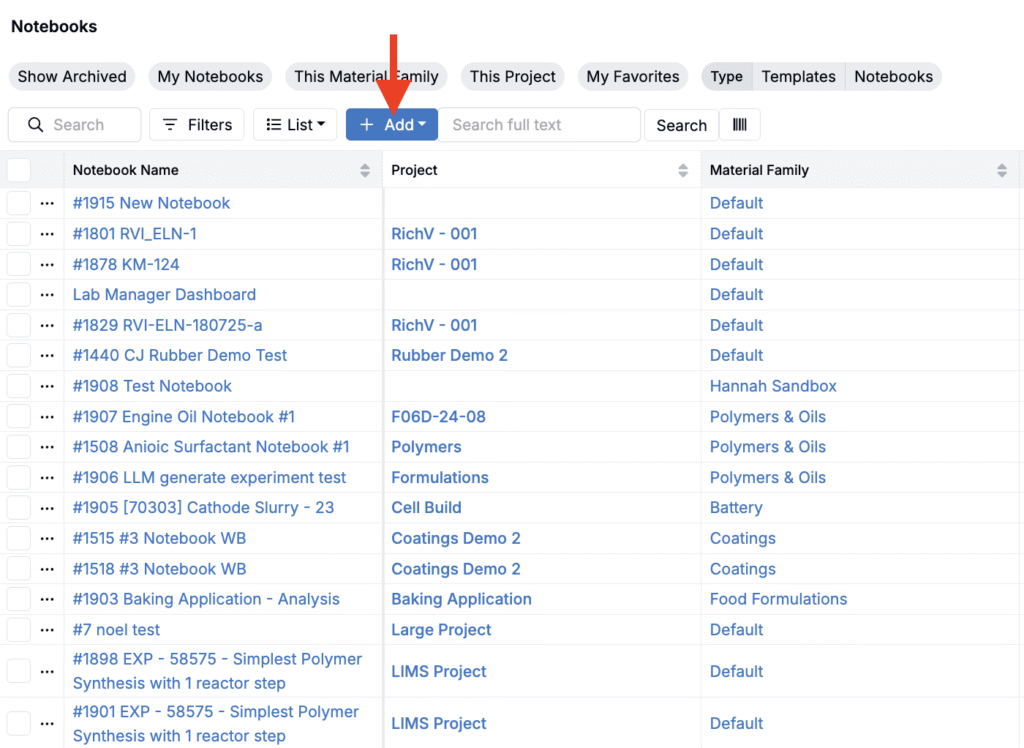Select checkbox for #1907 Engine Oil Notebook #1
Image resolution: width=1024 pixels, height=748 pixels.
pos(19,417)
